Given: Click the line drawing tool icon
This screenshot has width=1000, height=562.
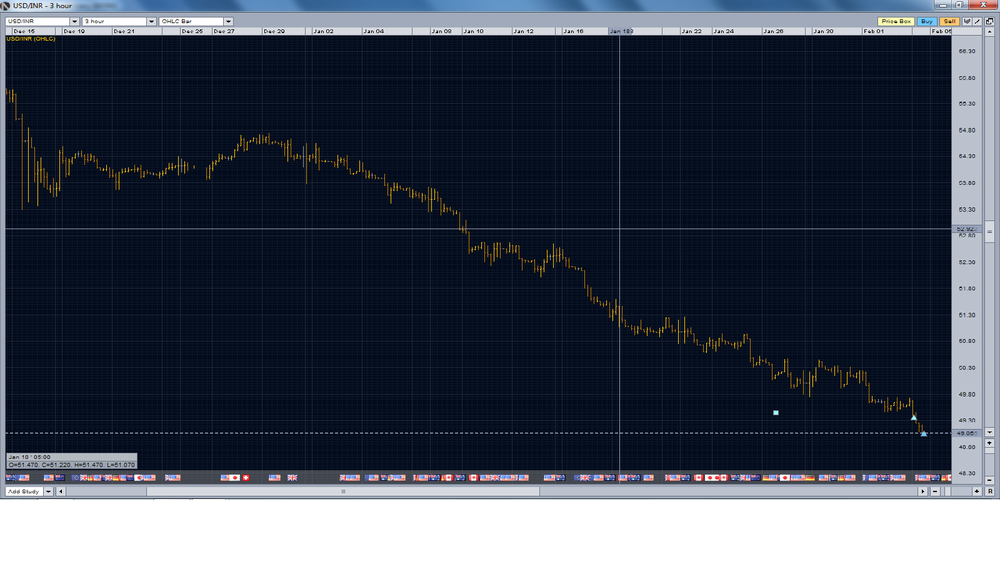Looking at the screenshot, I should (x=977, y=21).
